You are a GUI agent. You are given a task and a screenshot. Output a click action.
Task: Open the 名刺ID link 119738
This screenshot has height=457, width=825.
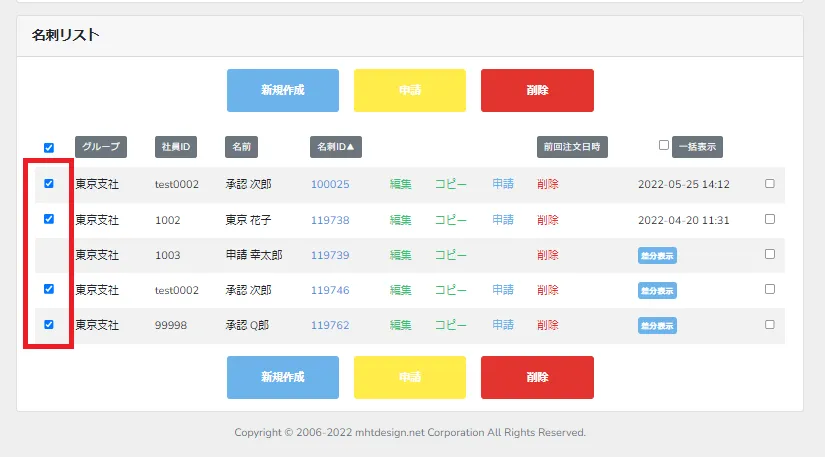[330, 220]
